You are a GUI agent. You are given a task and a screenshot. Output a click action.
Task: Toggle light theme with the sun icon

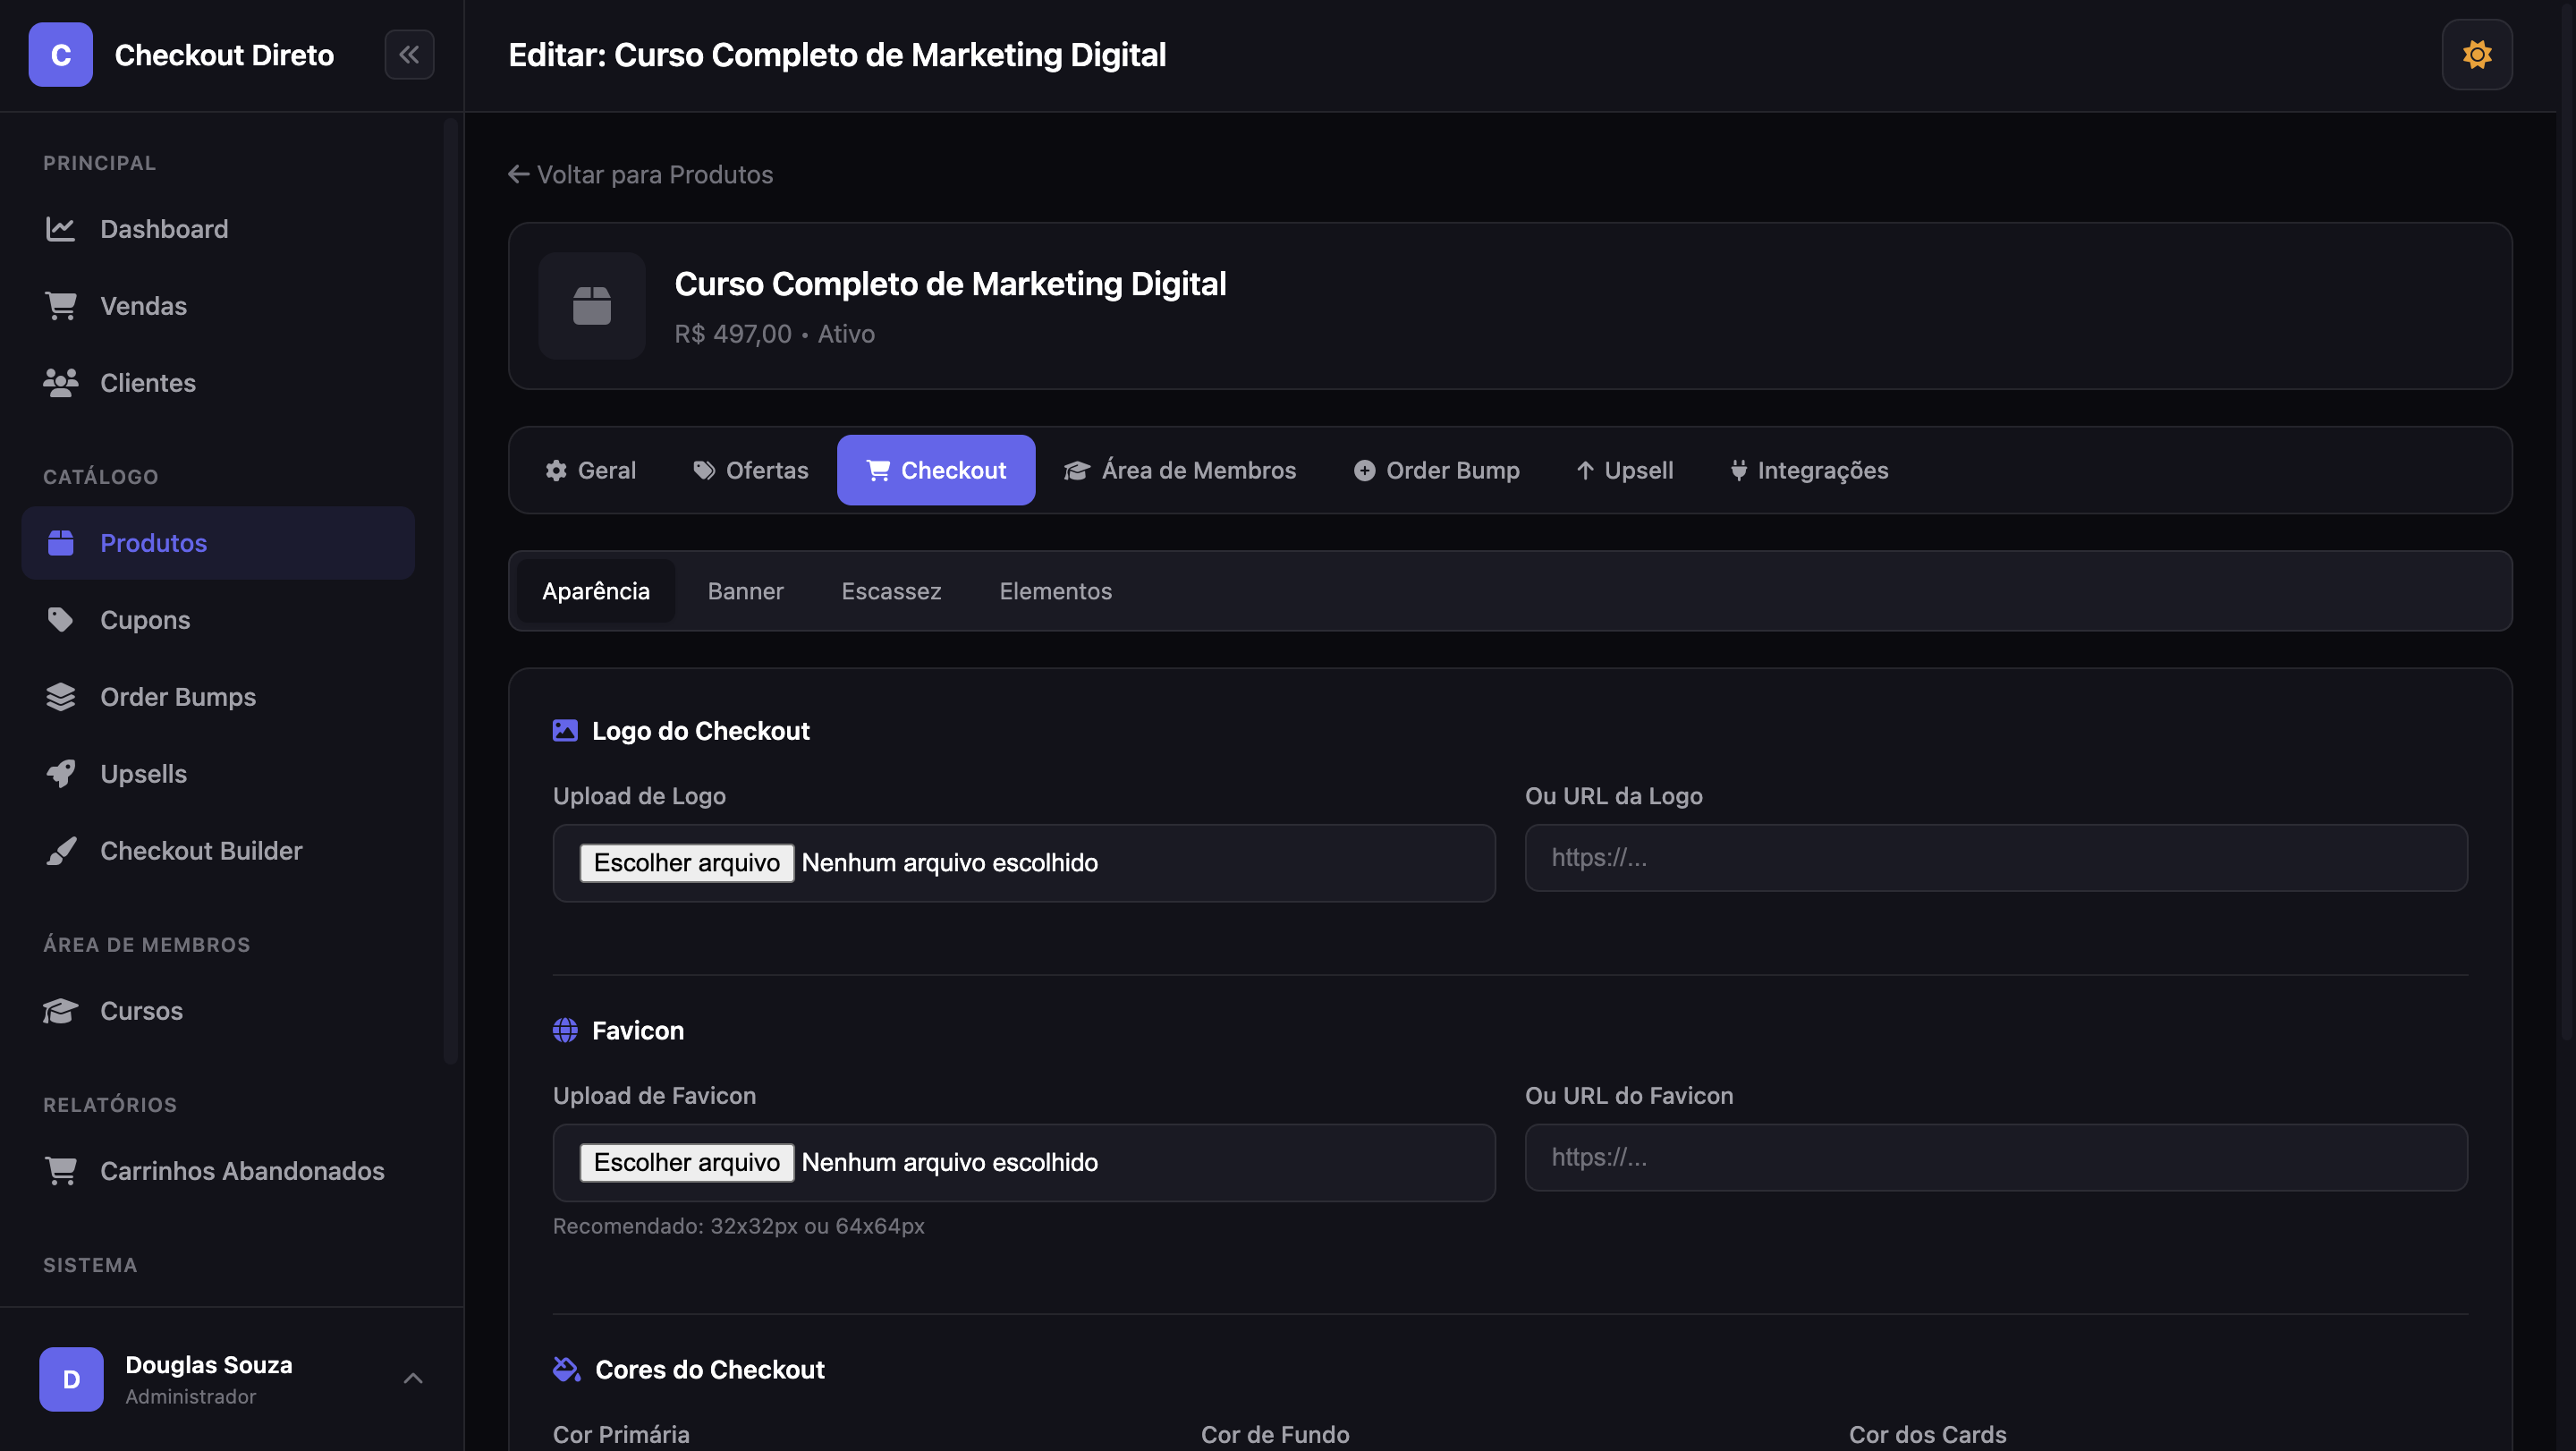point(2476,54)
